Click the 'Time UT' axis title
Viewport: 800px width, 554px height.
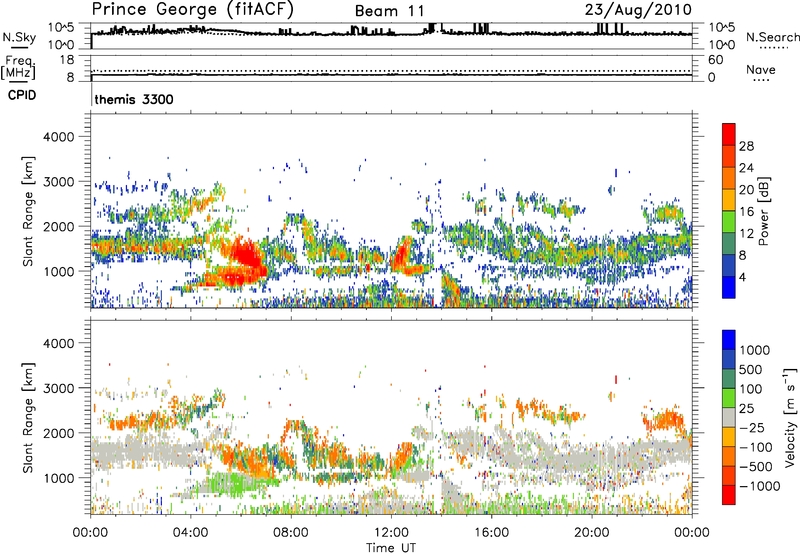391,548
